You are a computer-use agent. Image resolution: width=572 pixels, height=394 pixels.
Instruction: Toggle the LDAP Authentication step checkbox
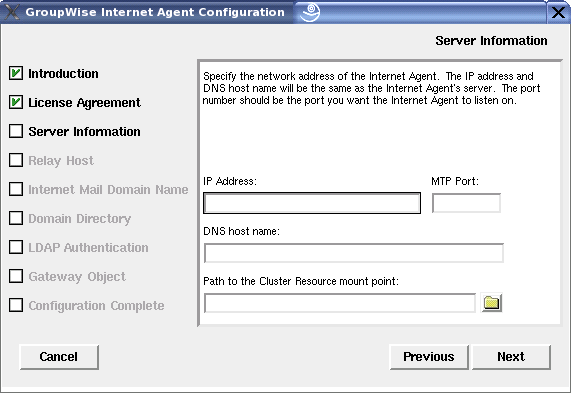(x=16, y=247)
